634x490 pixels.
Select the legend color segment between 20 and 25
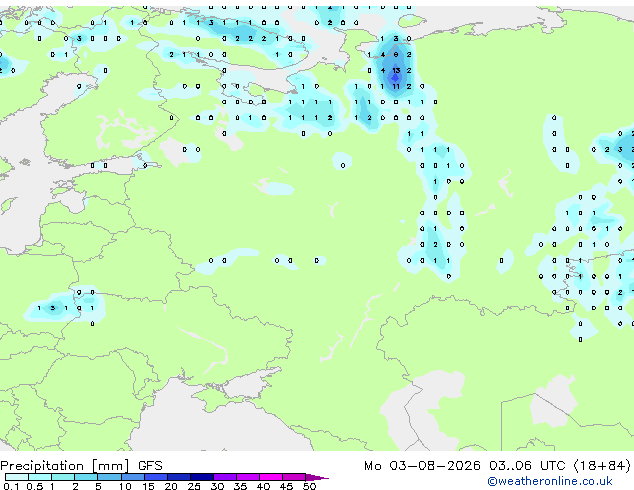coord(179,477)
